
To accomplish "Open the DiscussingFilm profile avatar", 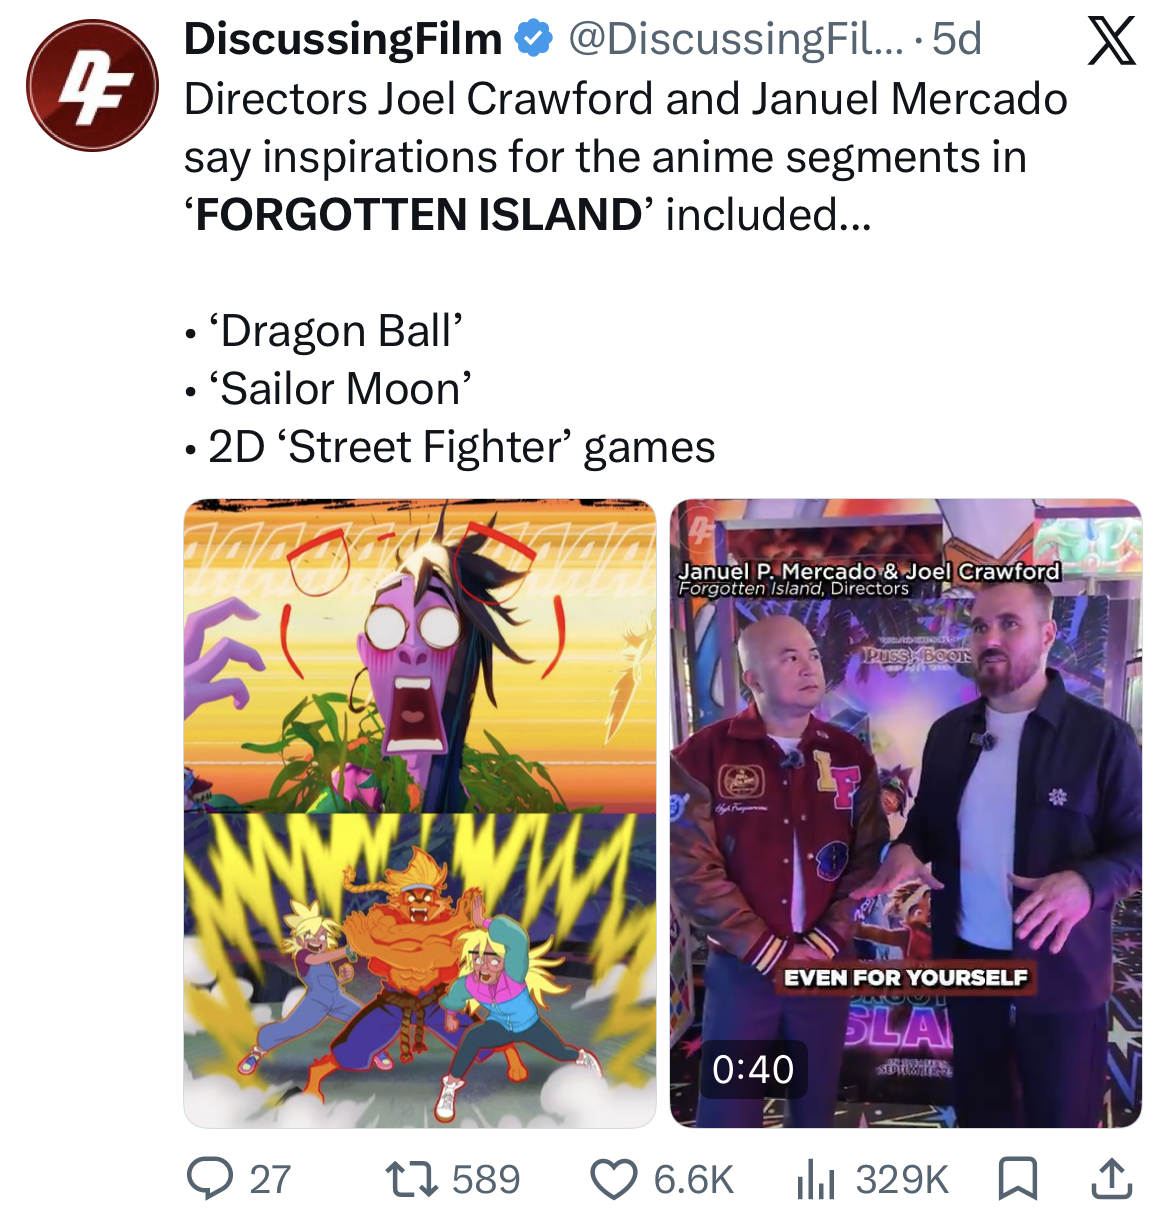I will [x=92, y=85].
